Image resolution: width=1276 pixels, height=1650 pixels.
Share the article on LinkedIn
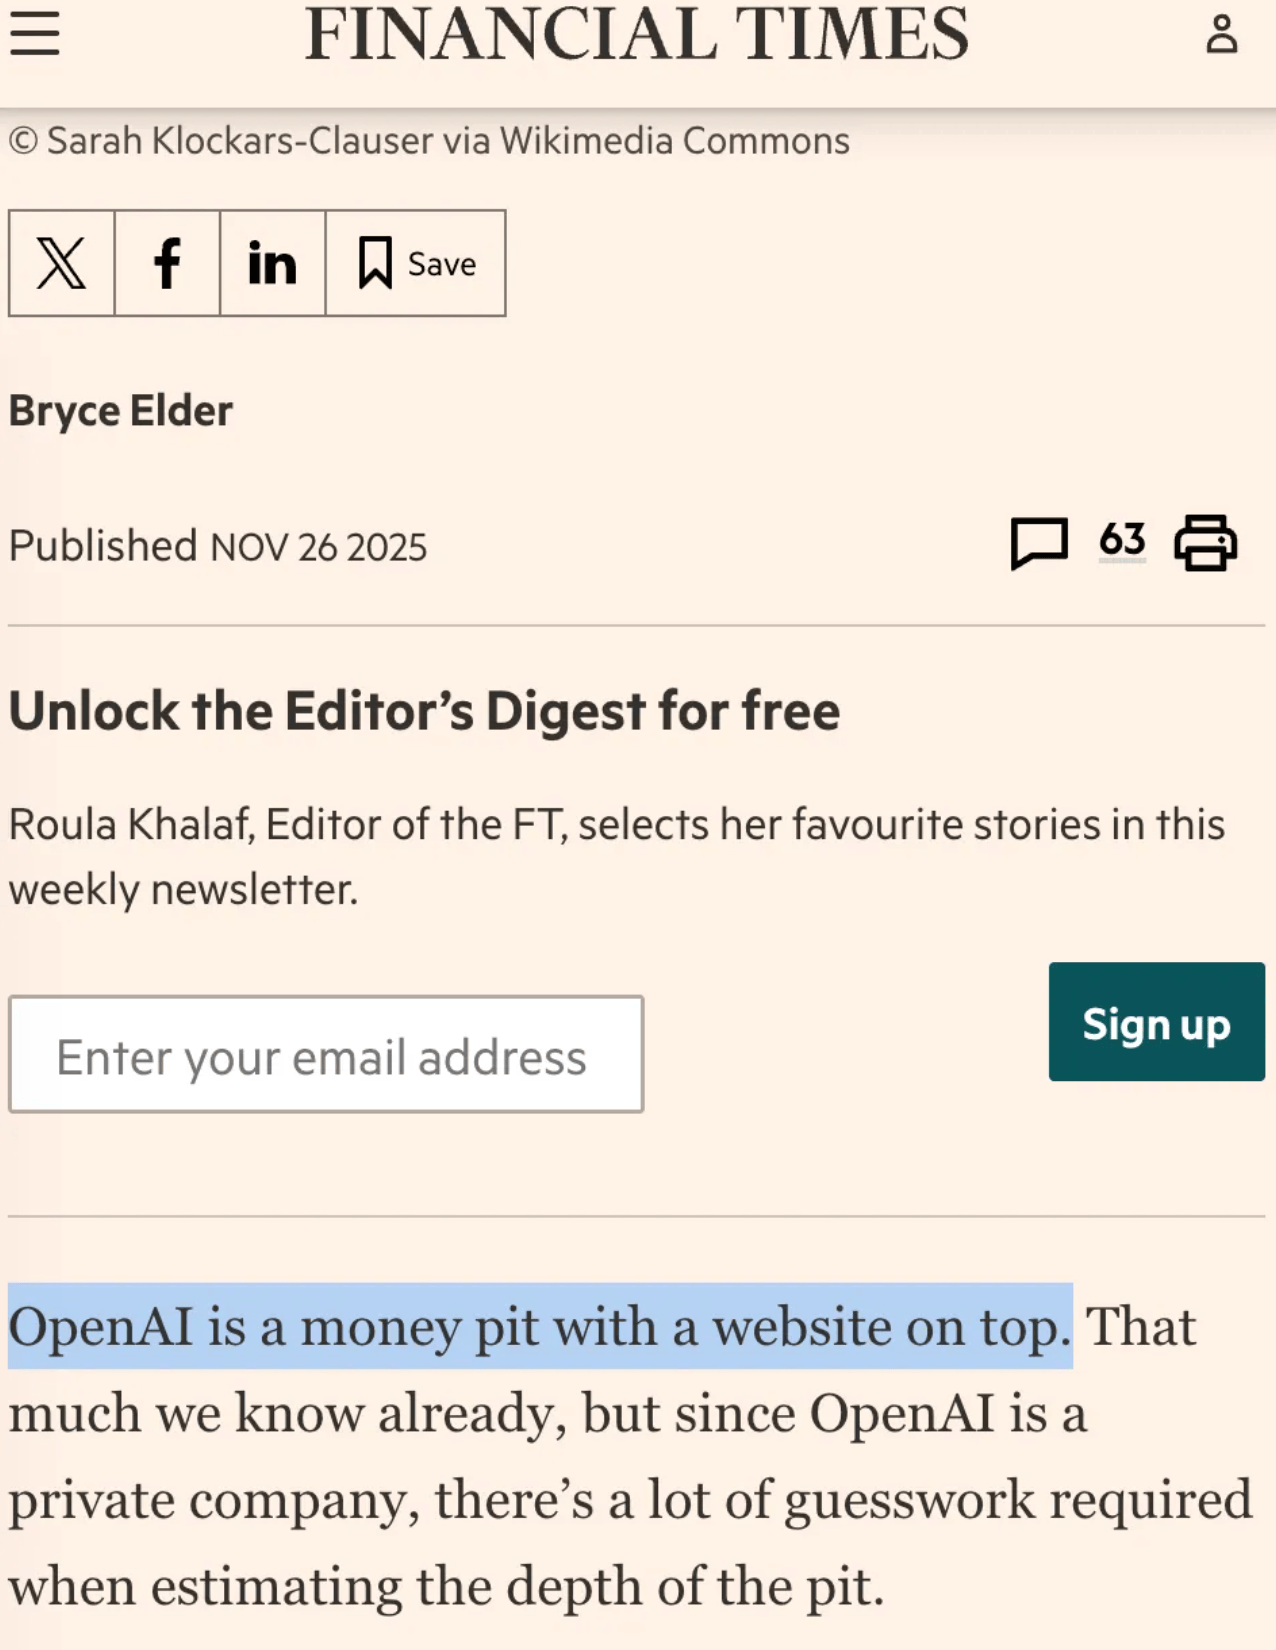coord(271,263)
